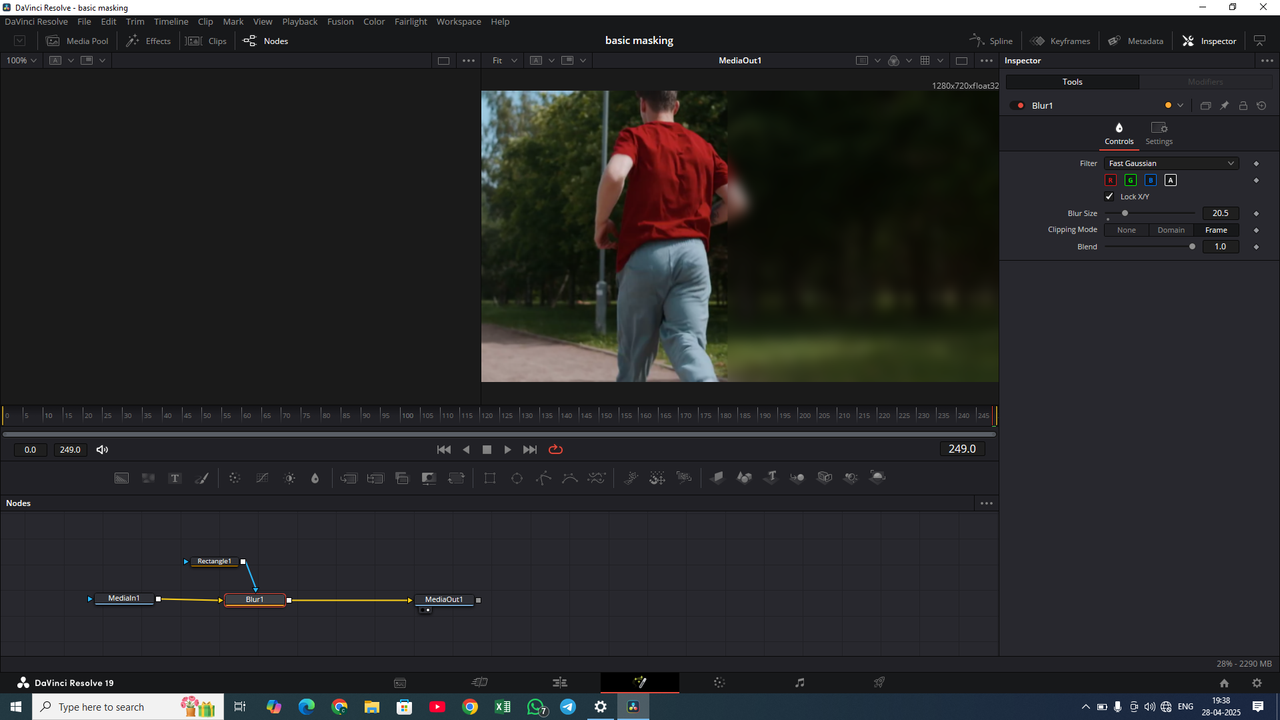The width and height of the screenshot is (1280, 720).
Task: Select the Text+ tool in the toolbar
Action: (175, 477)
